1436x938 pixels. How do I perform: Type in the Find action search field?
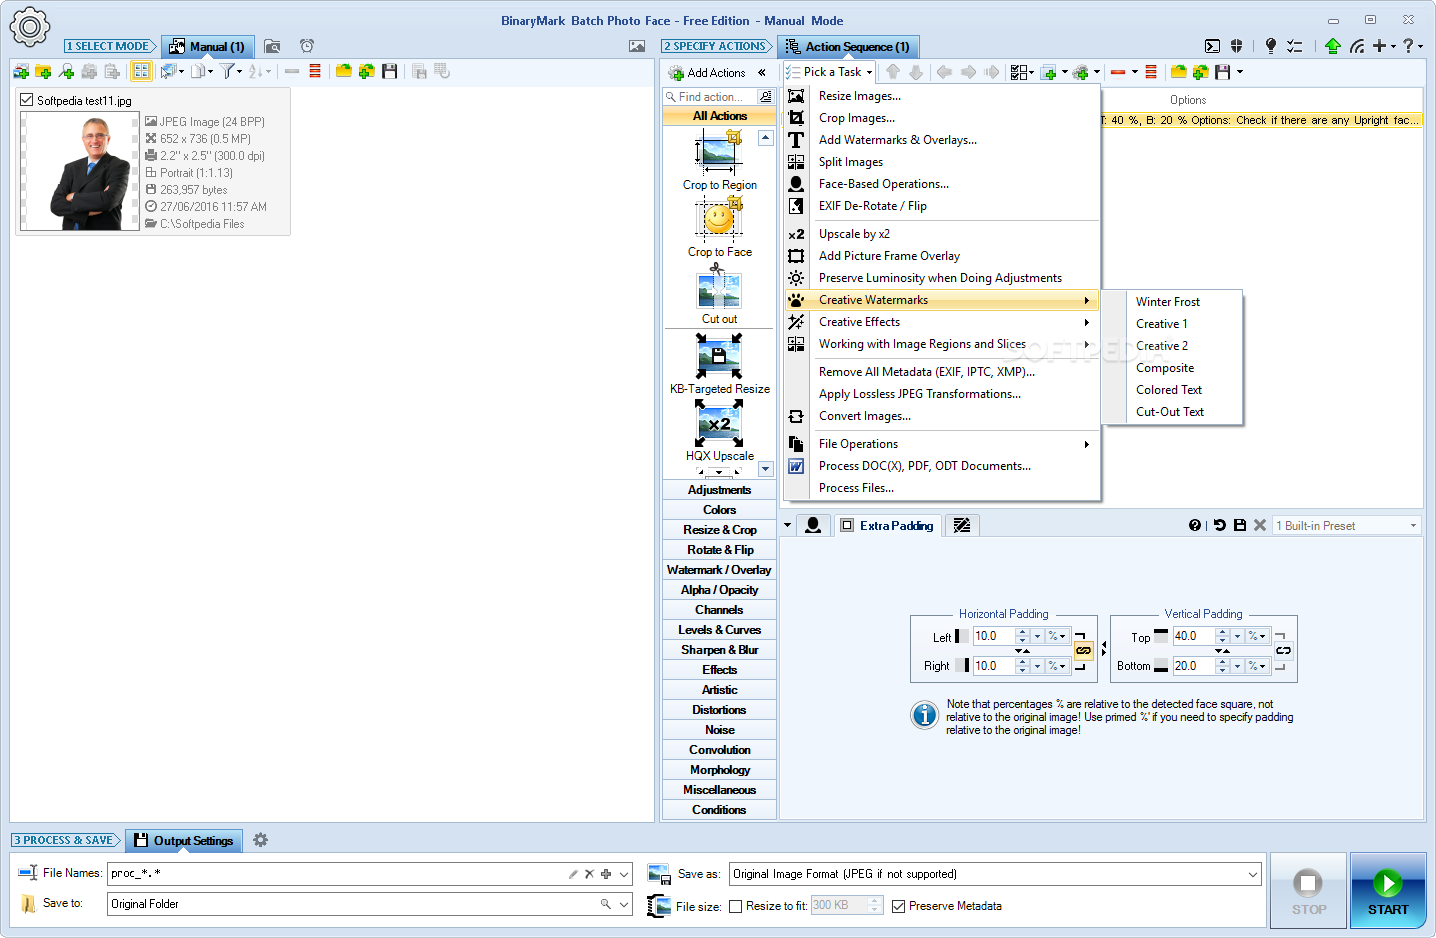[x=709, y=97]
